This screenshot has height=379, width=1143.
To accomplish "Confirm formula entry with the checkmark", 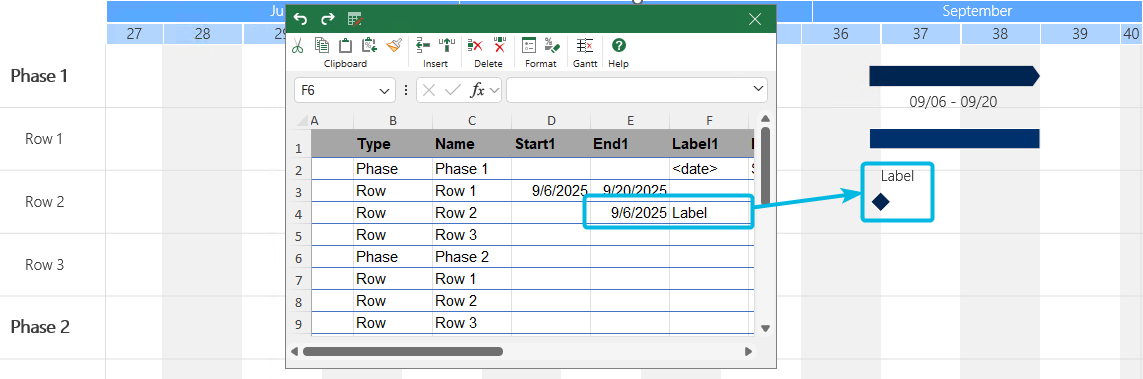I will 453,90.
